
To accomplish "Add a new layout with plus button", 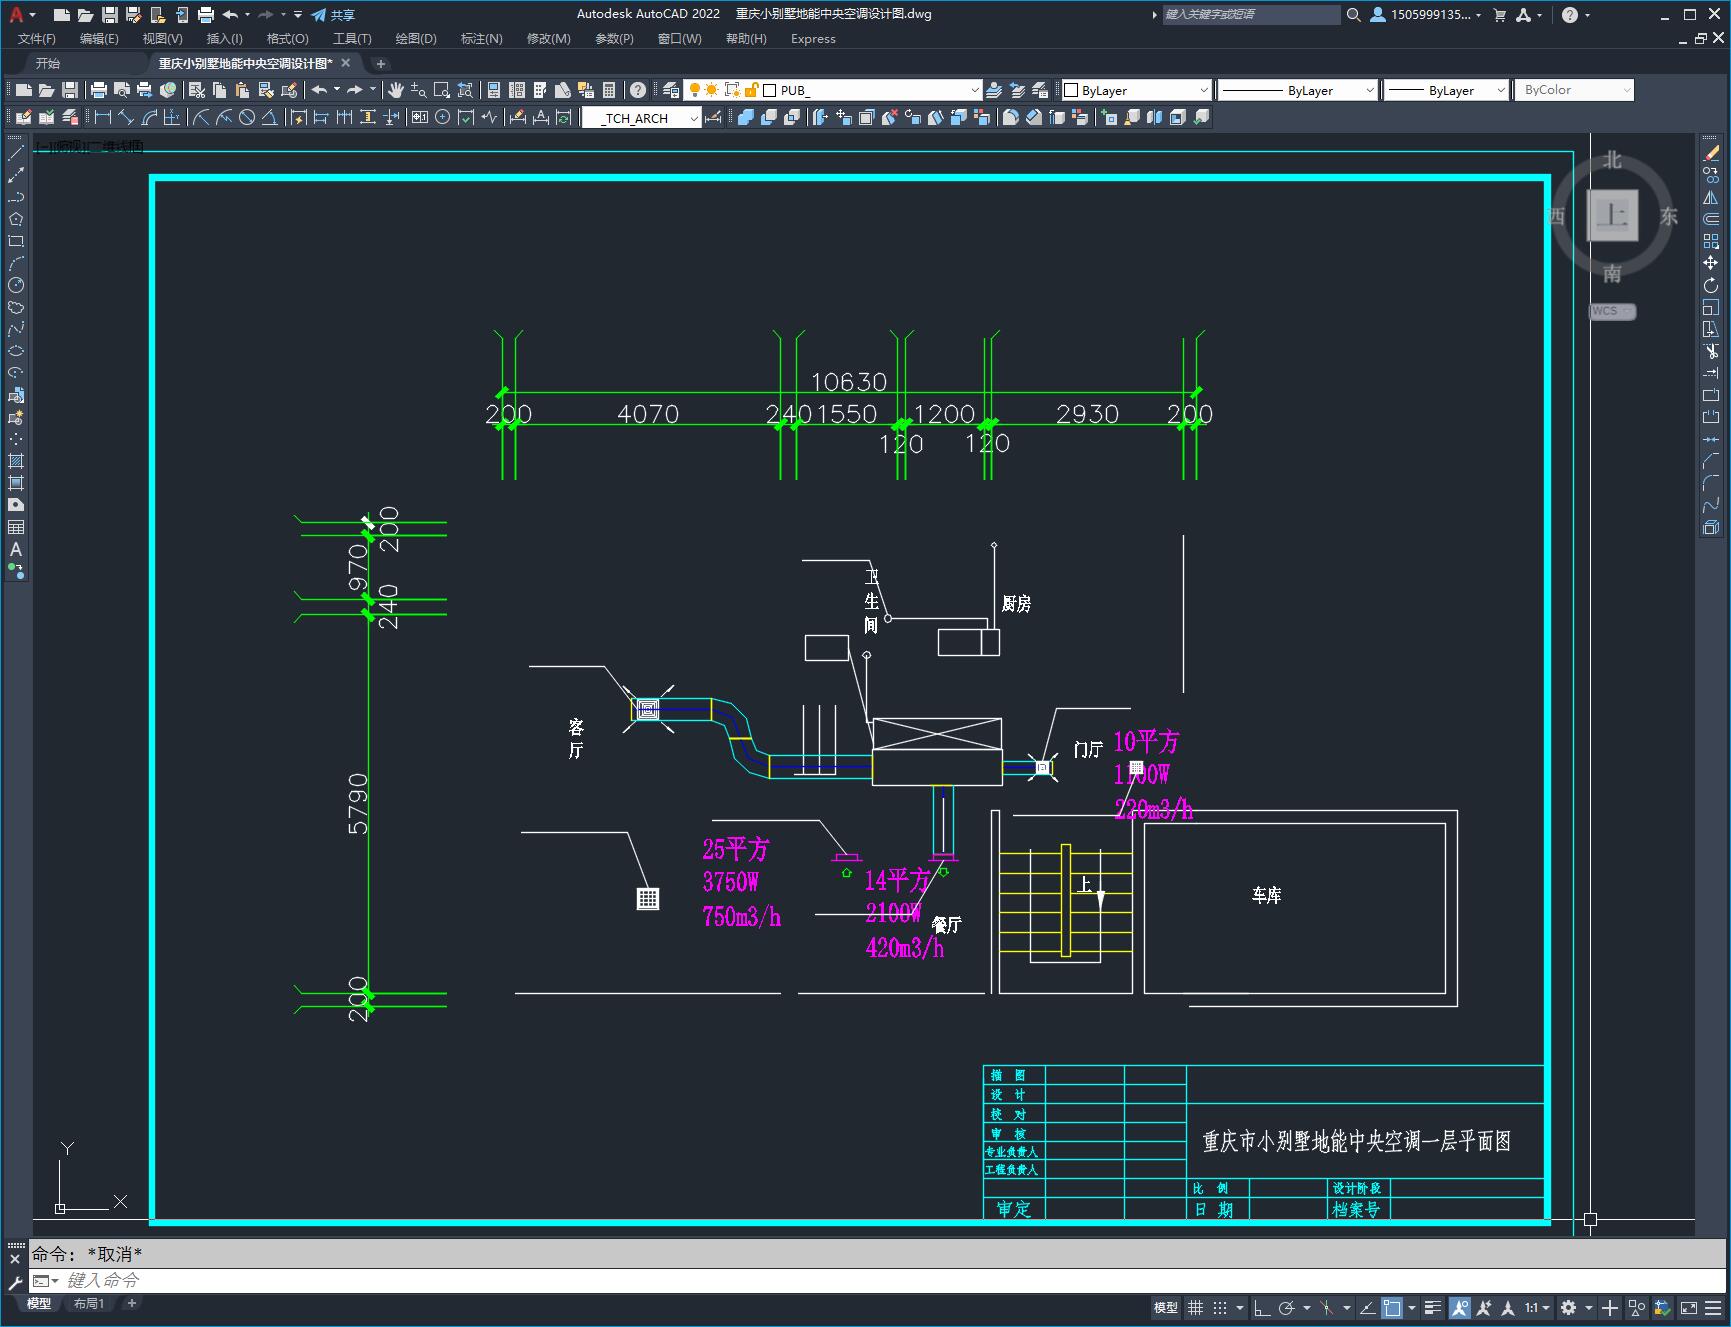I will tap(131, 1303).
